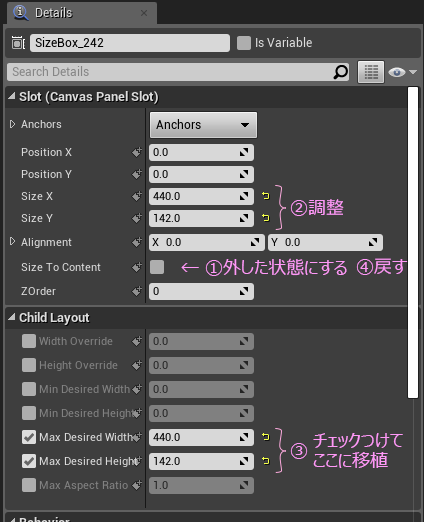
Task: Open the Anchors dropdown
Action: coord(203,125)
